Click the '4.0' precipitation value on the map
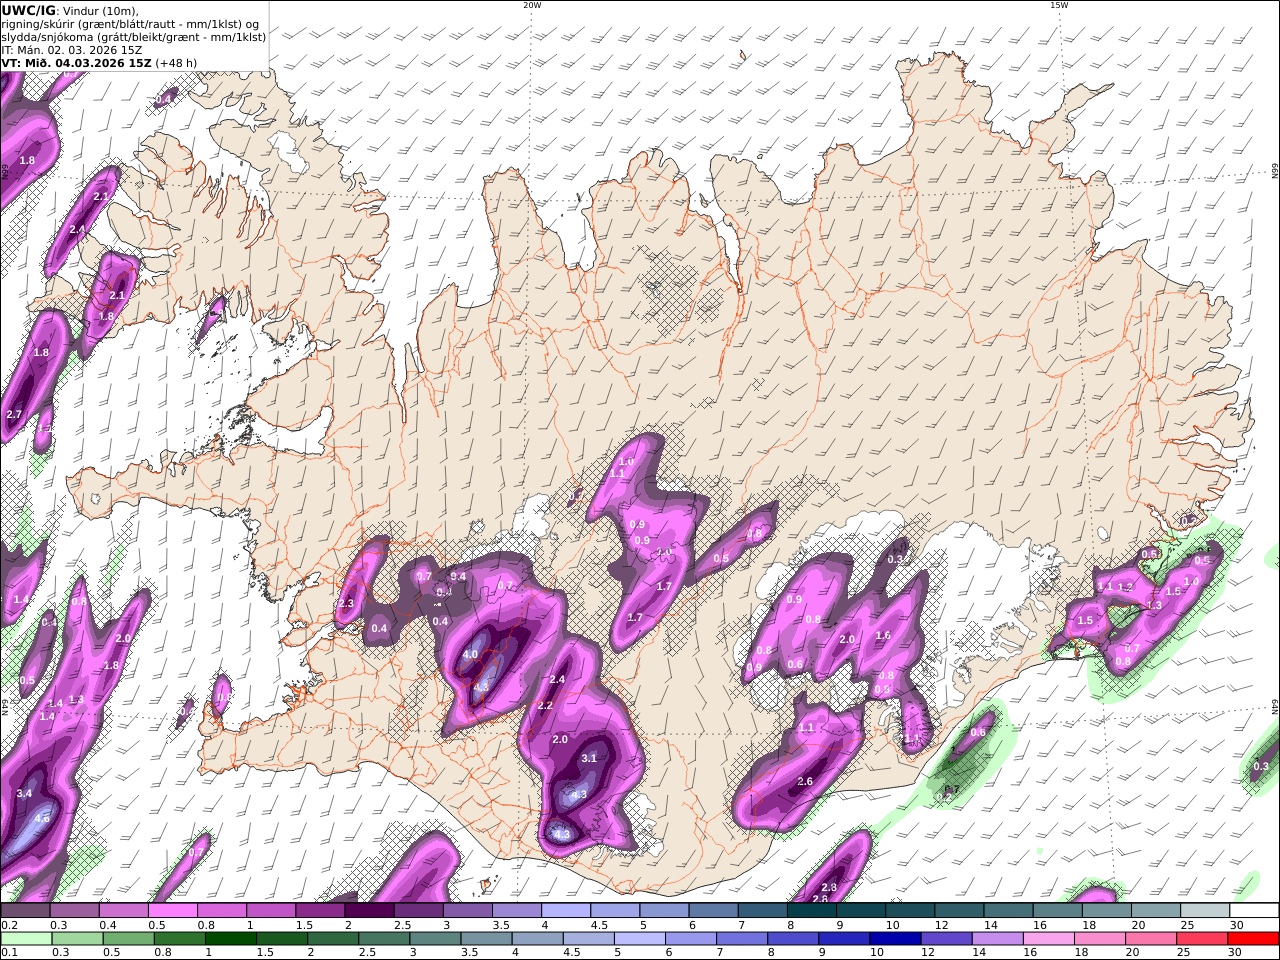1280x960 pixels. pyautogui.click(x=471, y=655)
